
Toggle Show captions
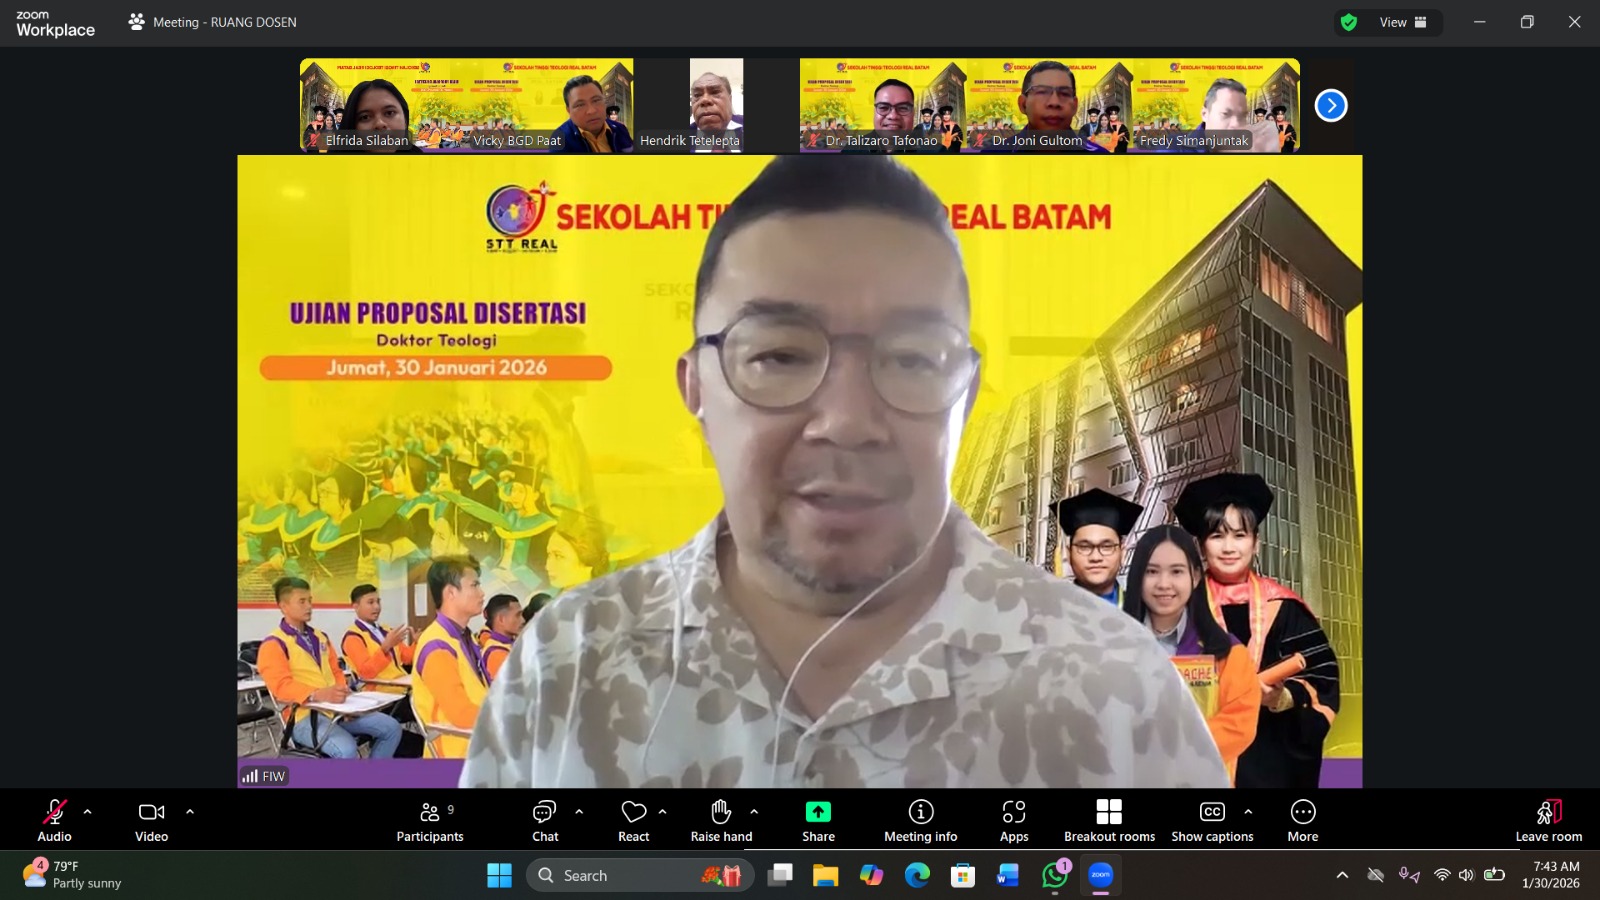[1212, 820]
